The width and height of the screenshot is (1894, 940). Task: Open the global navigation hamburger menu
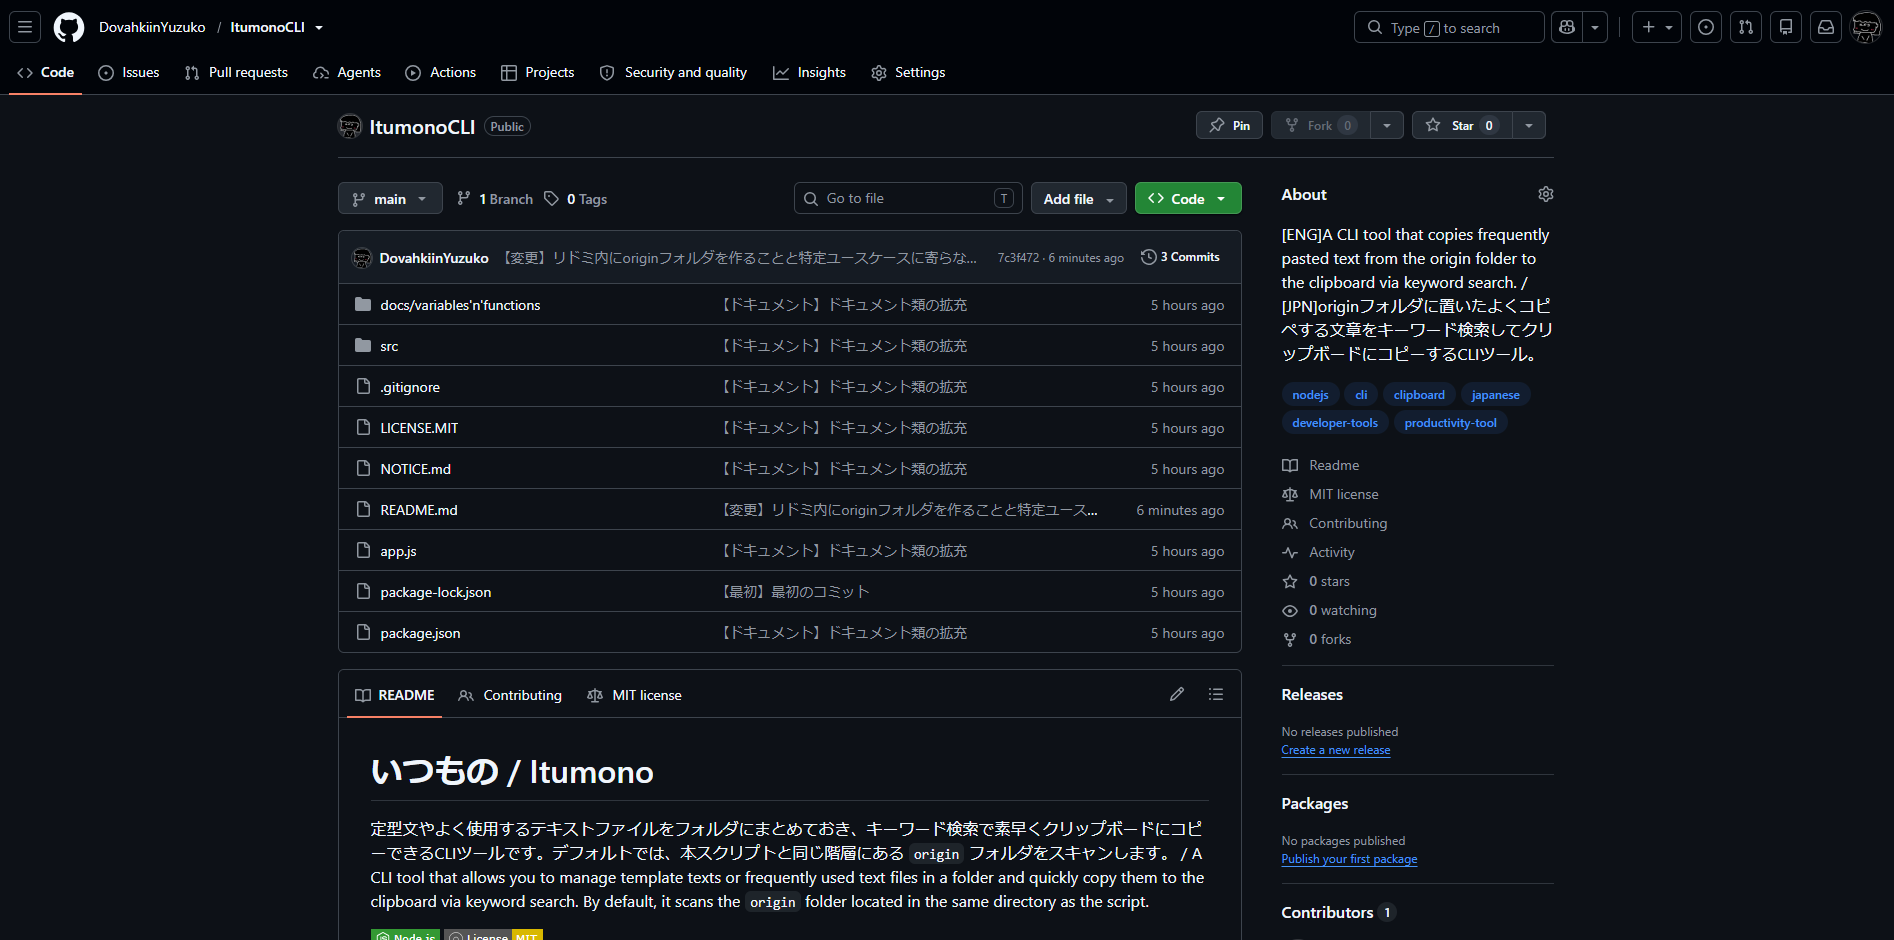[25, 27]
